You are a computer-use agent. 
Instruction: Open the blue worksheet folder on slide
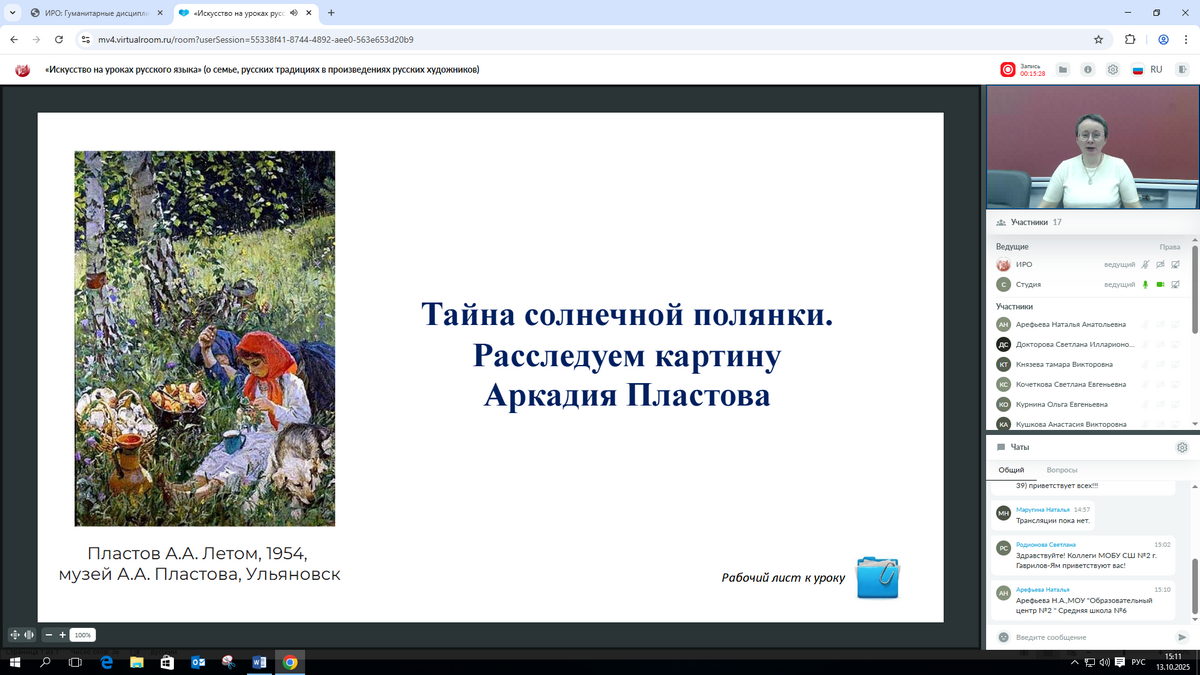(x=878, y=577)
